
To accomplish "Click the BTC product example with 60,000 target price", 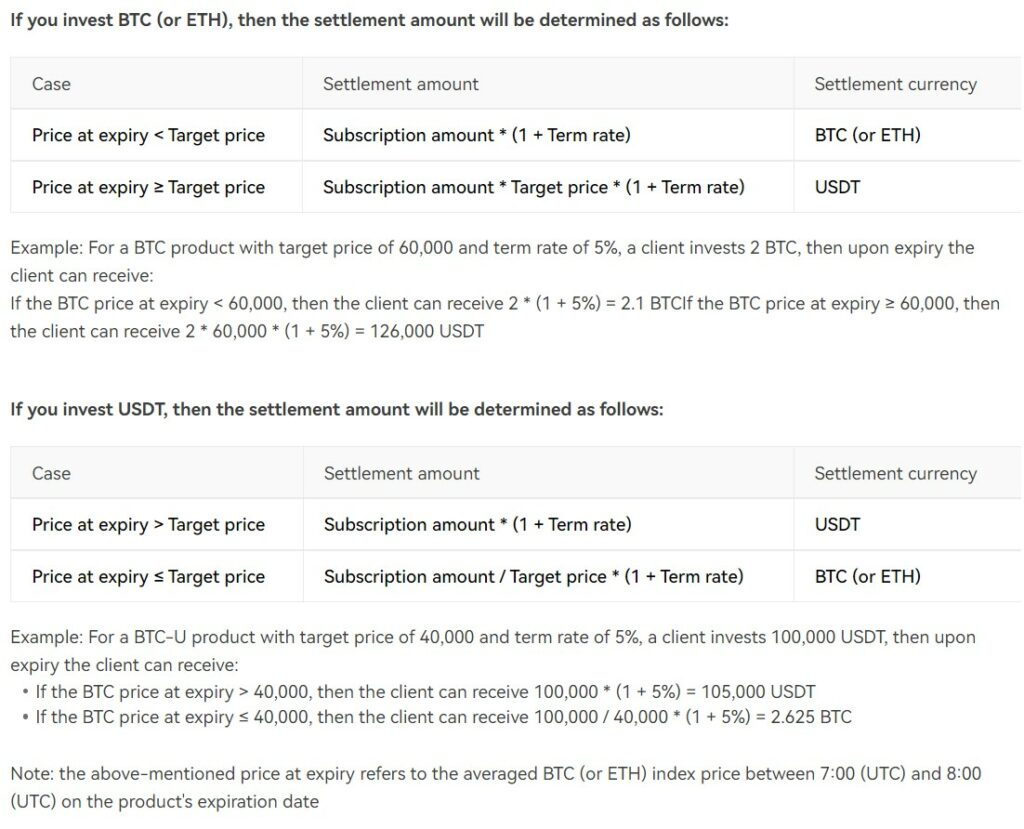I will pyautogui.click(x=491, y=248).
